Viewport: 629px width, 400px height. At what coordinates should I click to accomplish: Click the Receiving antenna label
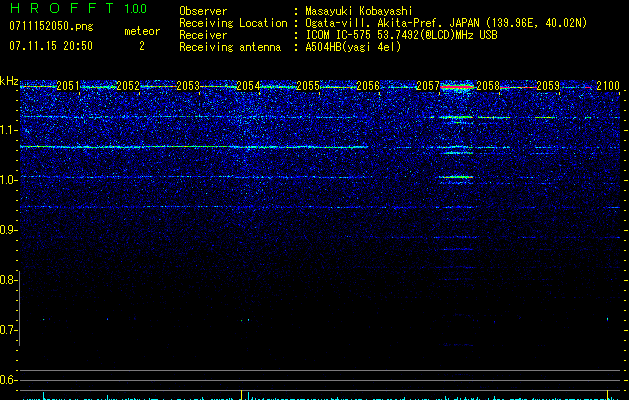click(230, 47)
